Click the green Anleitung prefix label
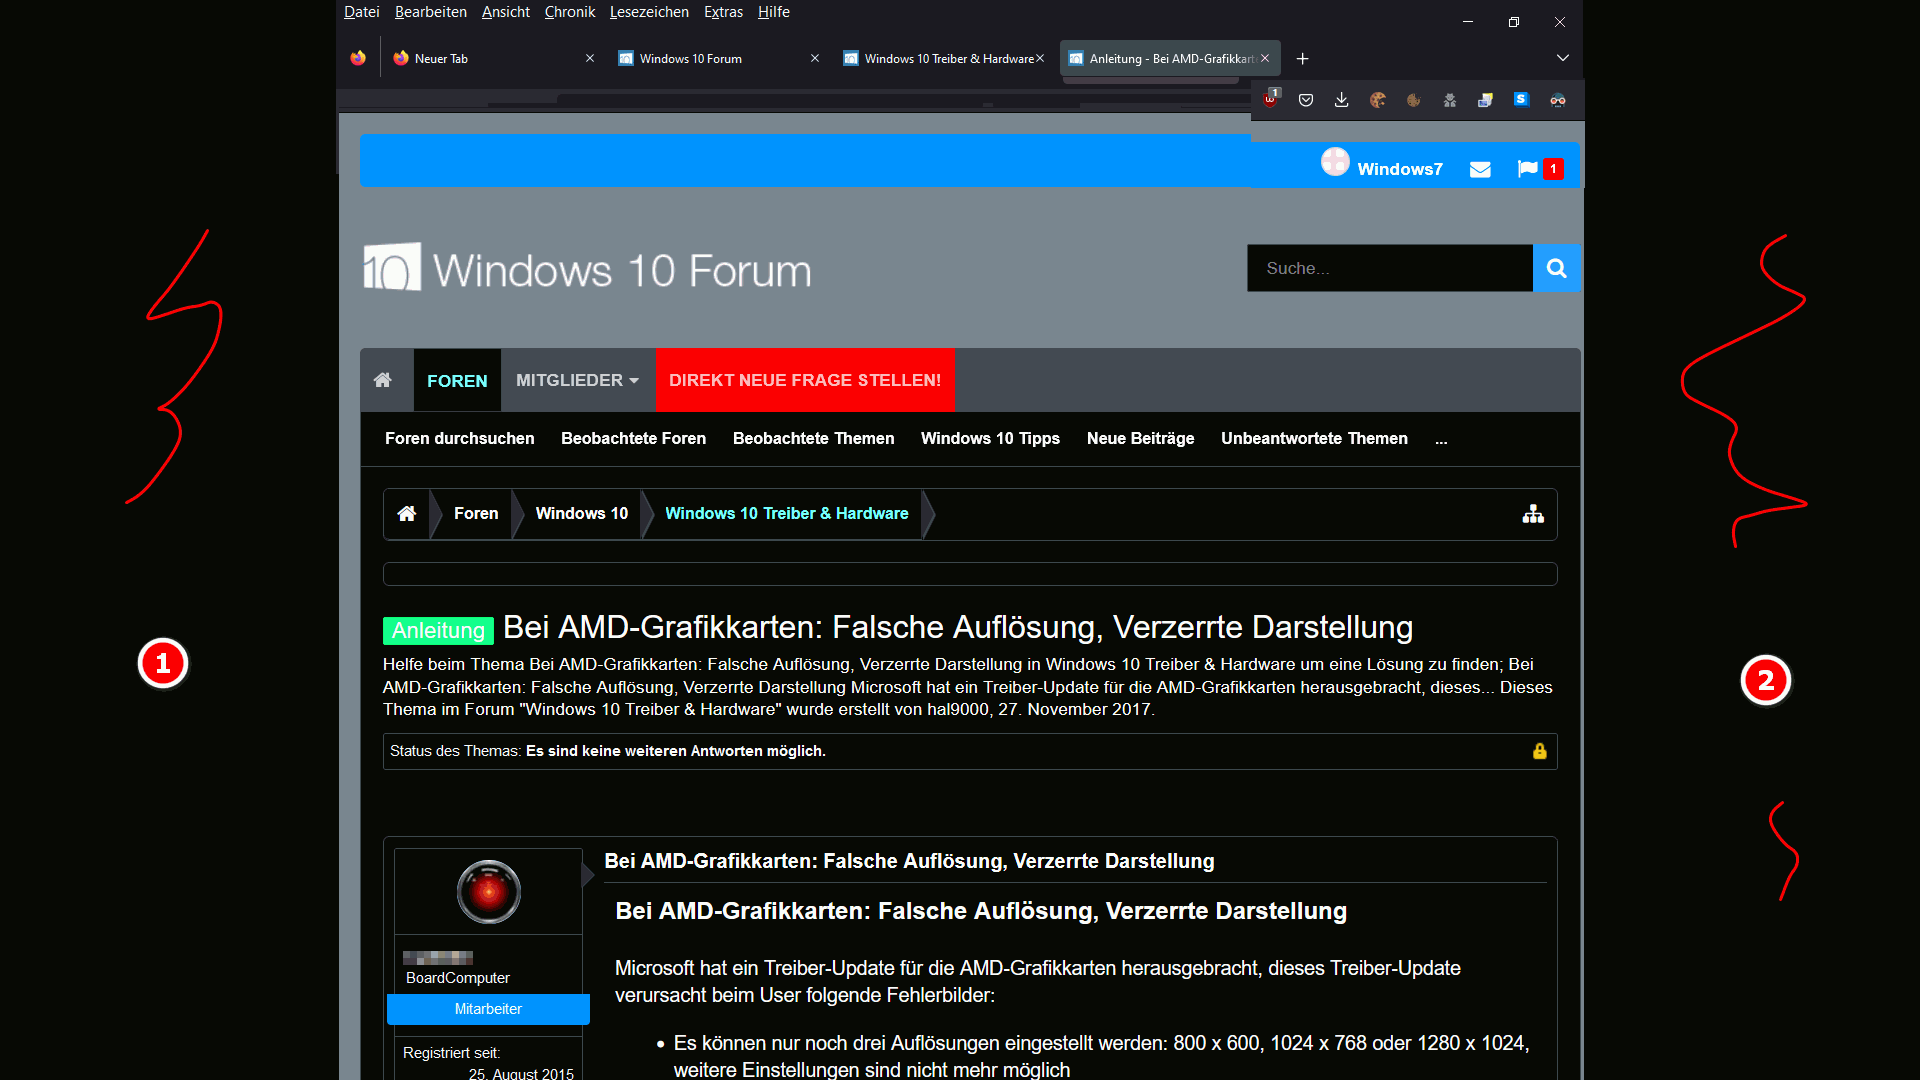The image size is (1920, 1080). (438, 630)
